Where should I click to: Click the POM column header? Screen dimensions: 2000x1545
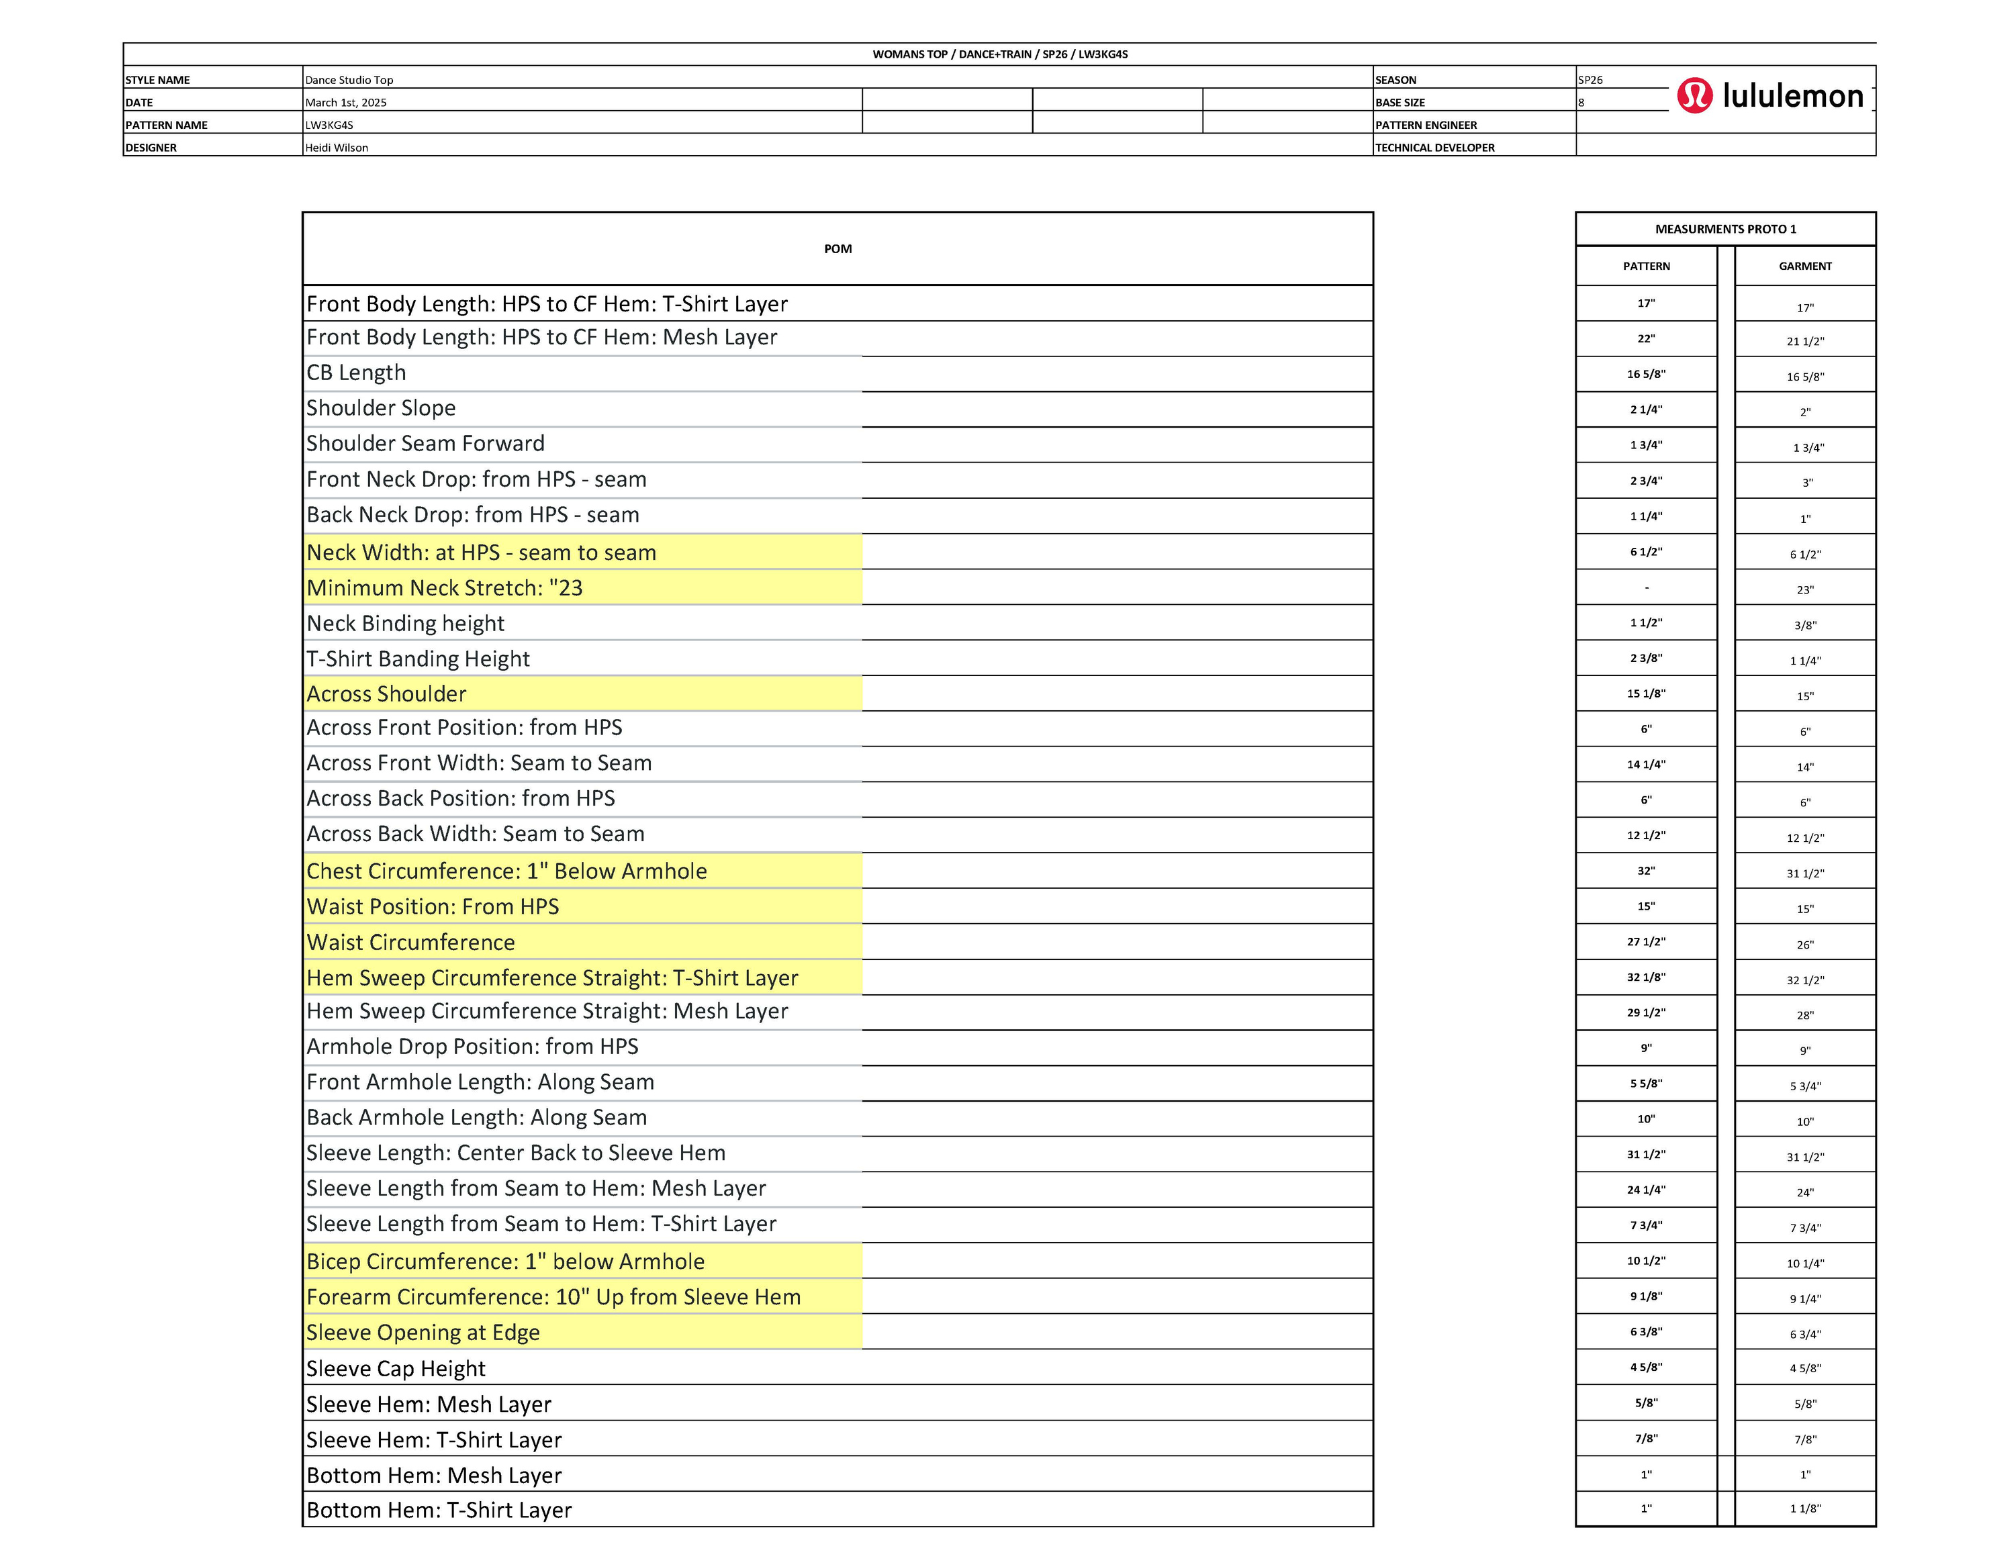click(837, 249)
